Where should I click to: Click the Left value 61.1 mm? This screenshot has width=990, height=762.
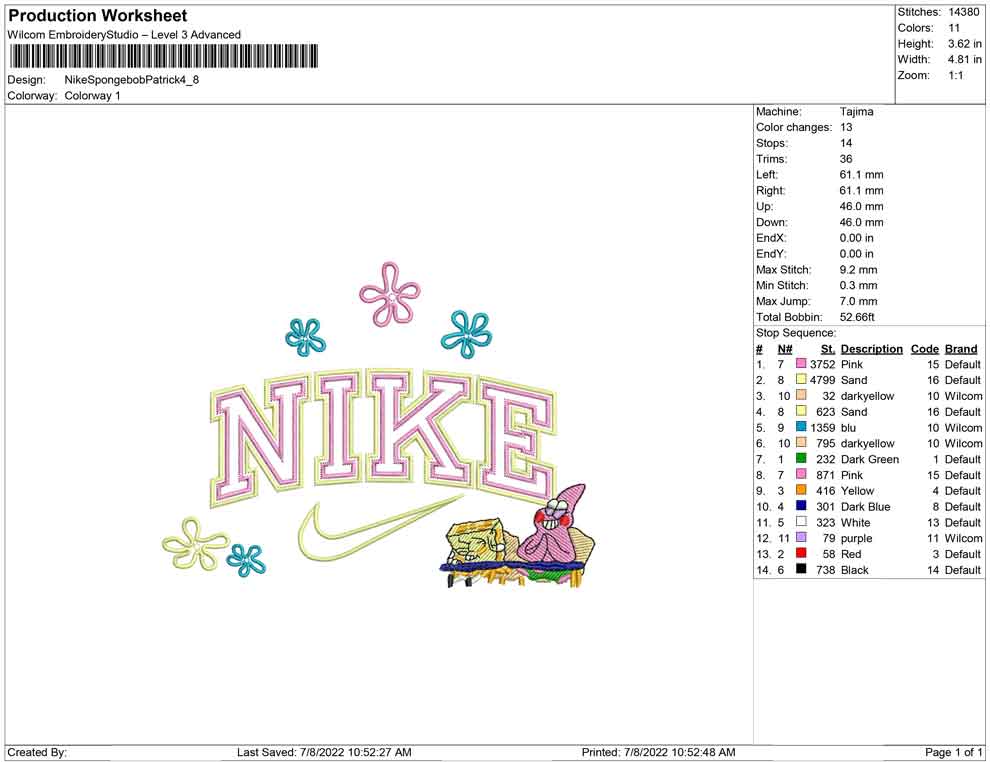861,174
